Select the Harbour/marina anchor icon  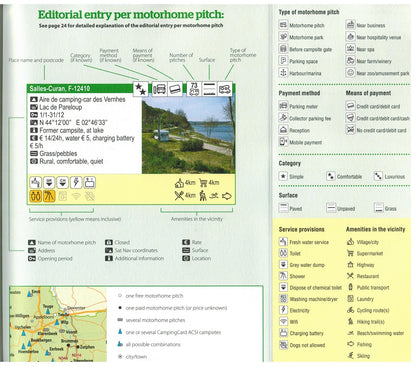pos(283,73)
